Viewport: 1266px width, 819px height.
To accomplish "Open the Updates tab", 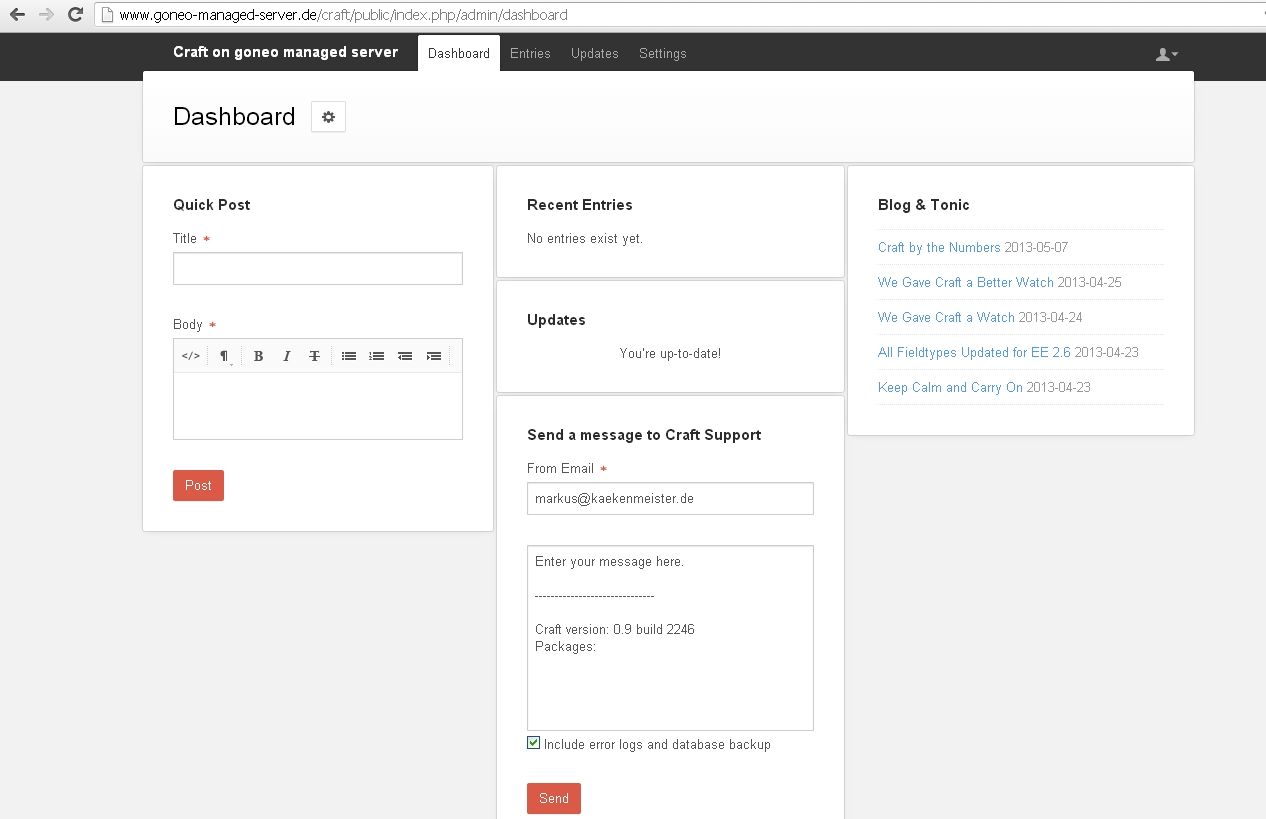I will (x=595, y=54).
